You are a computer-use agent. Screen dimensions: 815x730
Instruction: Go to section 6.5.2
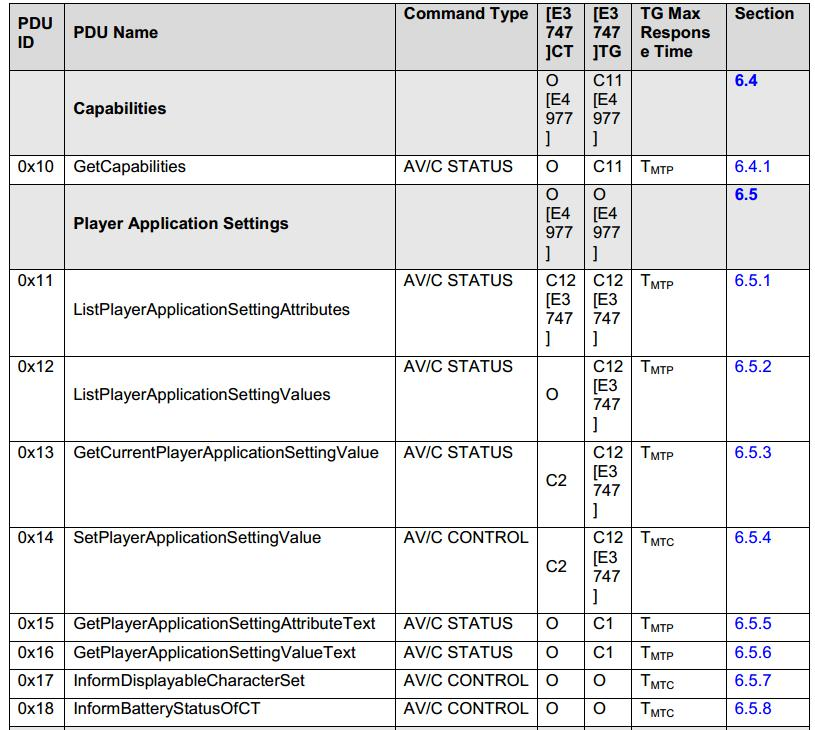pyautogui.click(x=753, y=366)
